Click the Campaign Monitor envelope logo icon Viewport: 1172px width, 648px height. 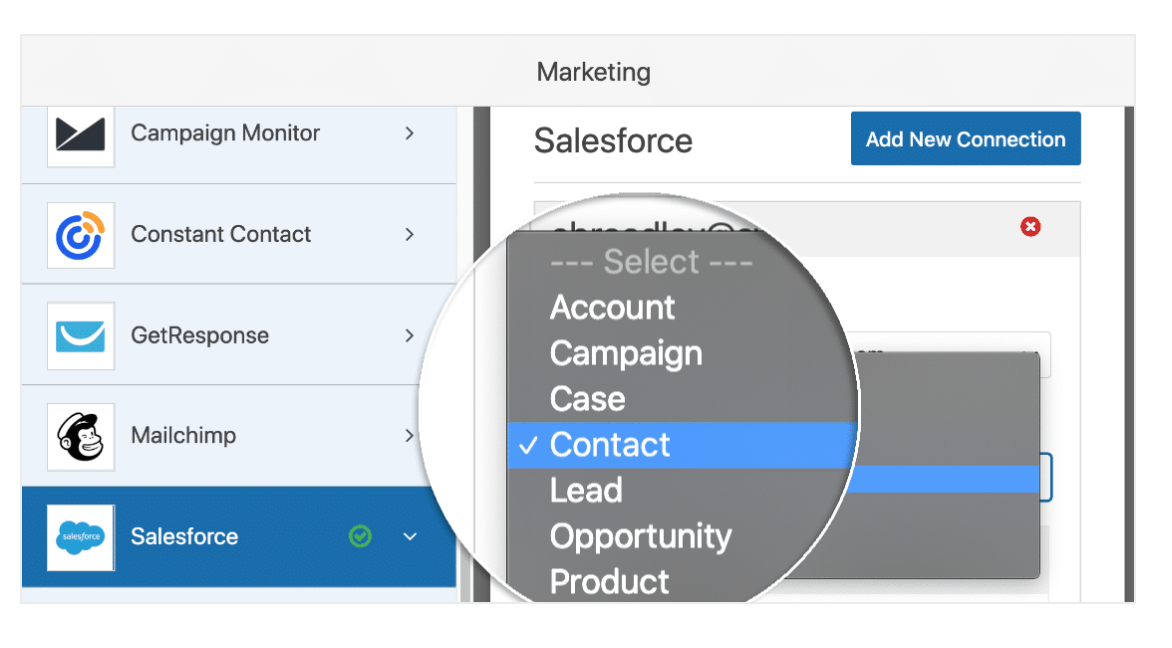coord(81,134)
